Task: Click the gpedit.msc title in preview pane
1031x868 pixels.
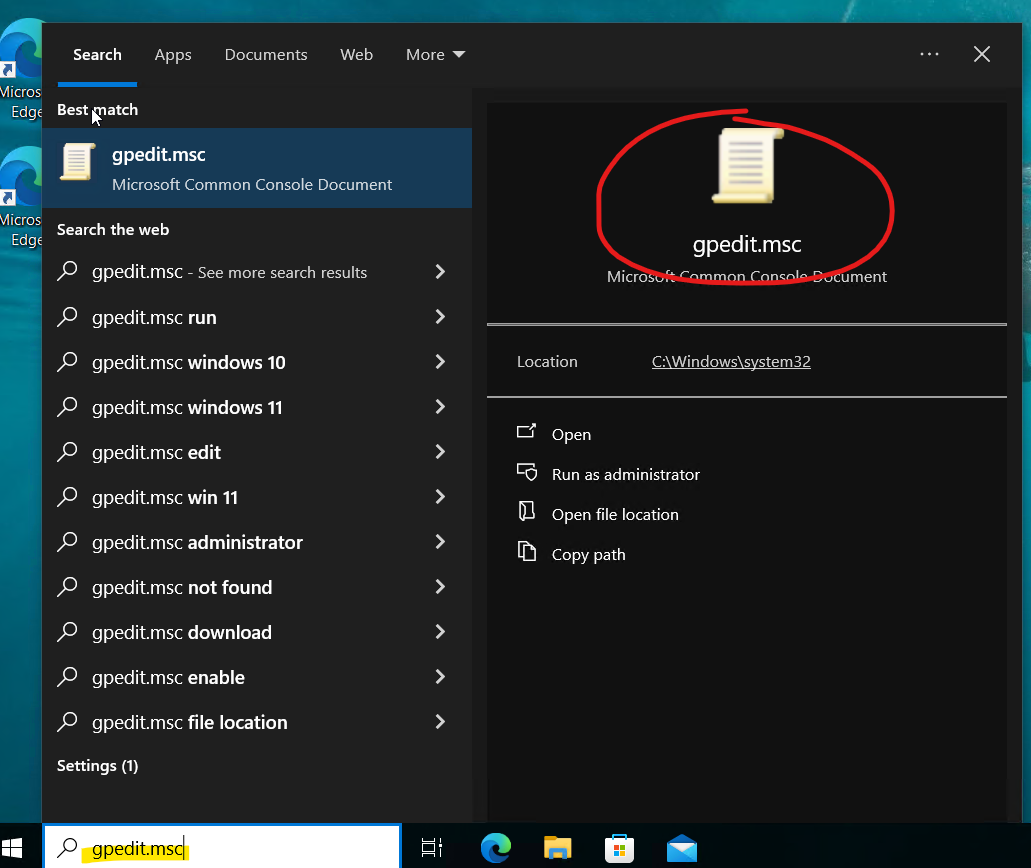Action: tap(747, 245)
